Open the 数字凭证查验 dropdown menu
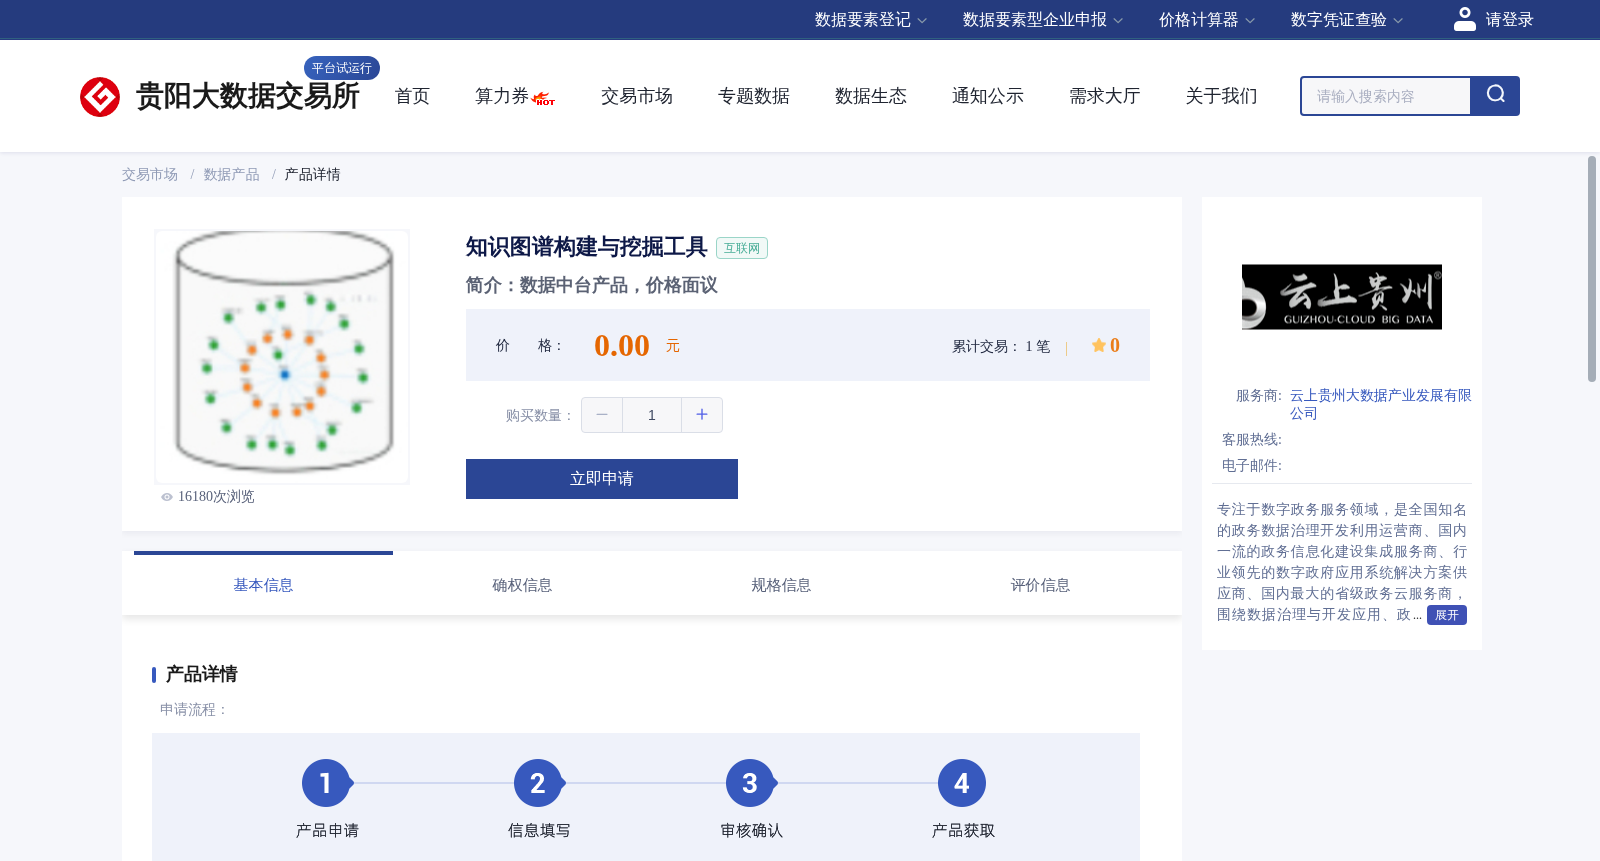The image size is (1600, 861). point(1347,20)
